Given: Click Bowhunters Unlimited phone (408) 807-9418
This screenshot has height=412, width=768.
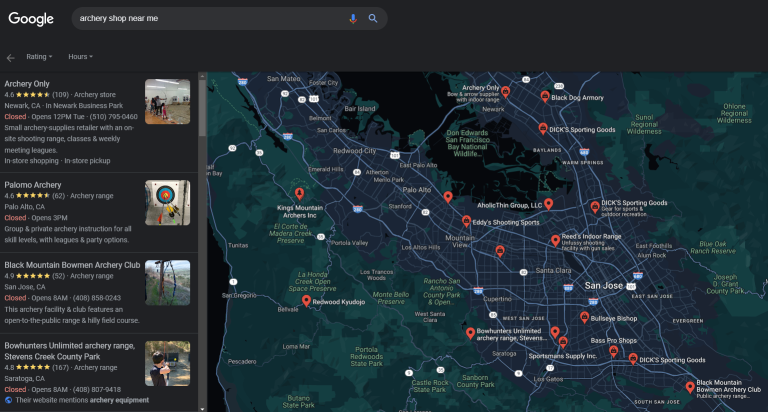Looking at the screenshot, I should point(97,389).
